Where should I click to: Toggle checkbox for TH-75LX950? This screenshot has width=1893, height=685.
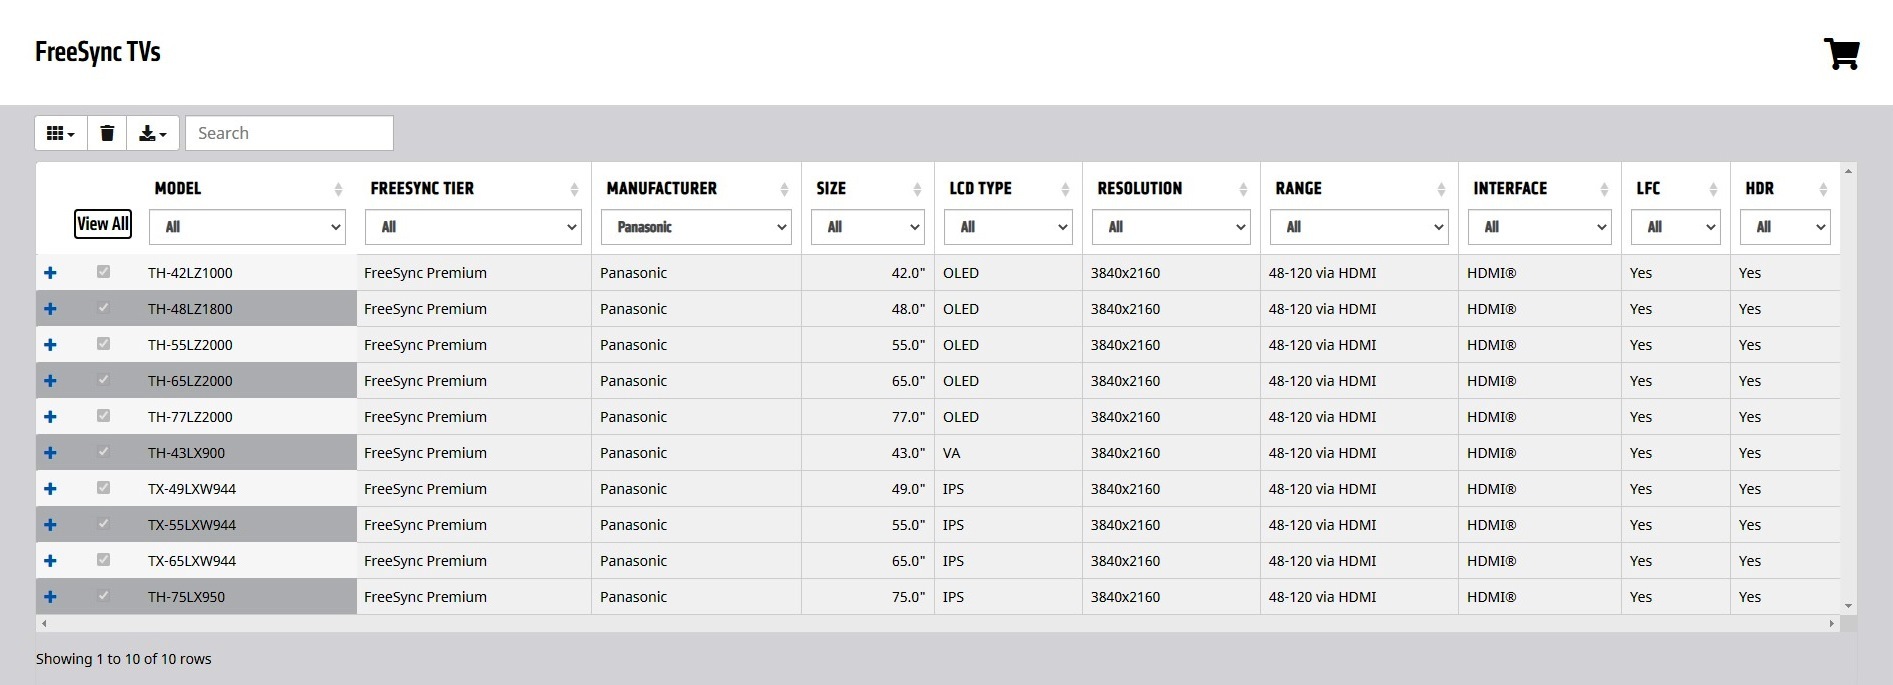103,596
